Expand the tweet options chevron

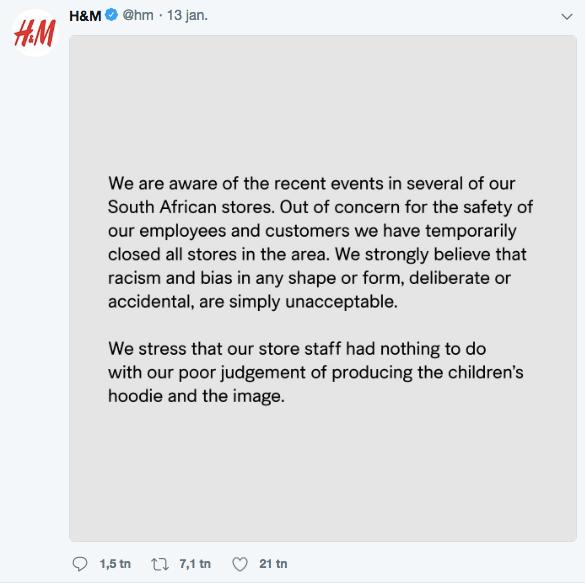coord(567,17)
